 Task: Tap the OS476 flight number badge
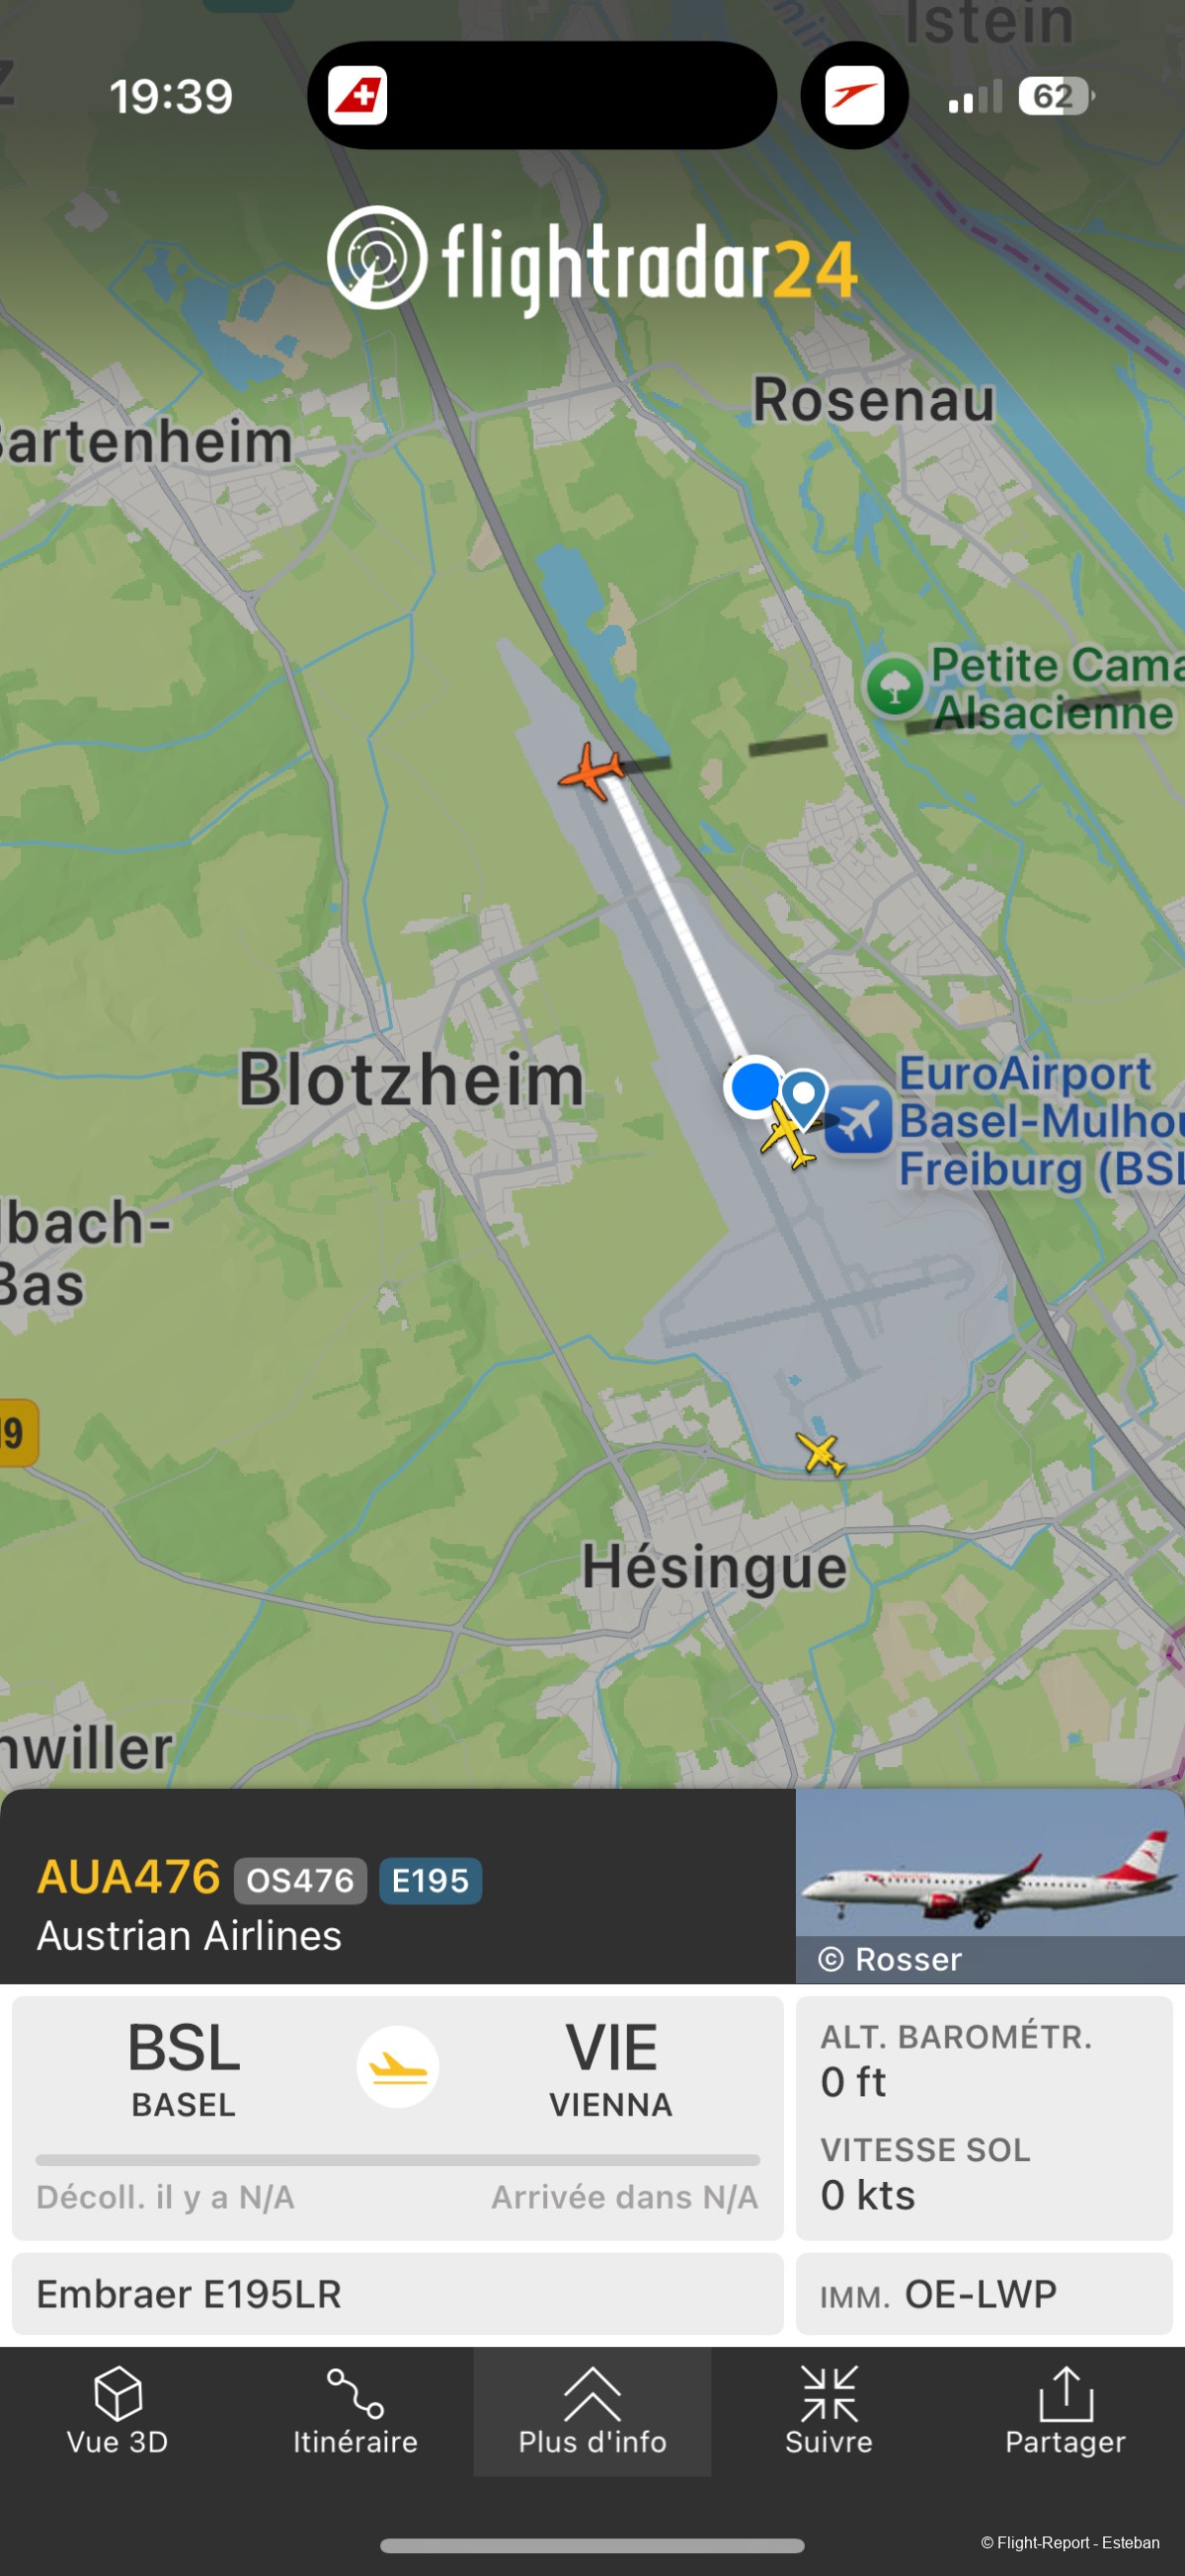click(x=300, y=1881)
